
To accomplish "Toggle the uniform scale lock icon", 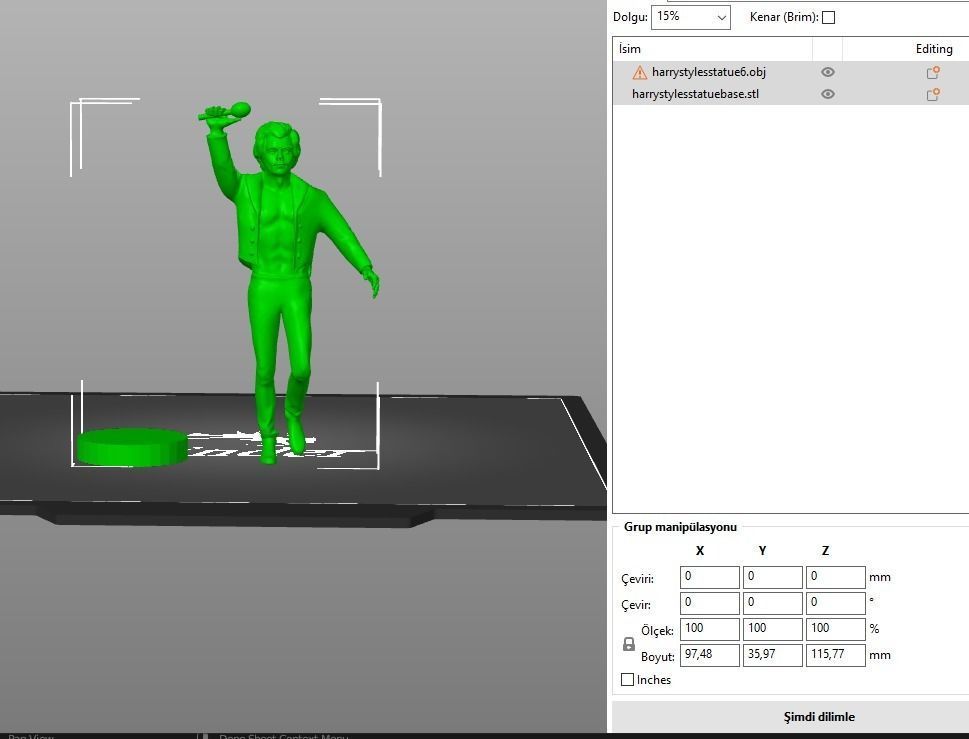I will [x=628, y=644].
